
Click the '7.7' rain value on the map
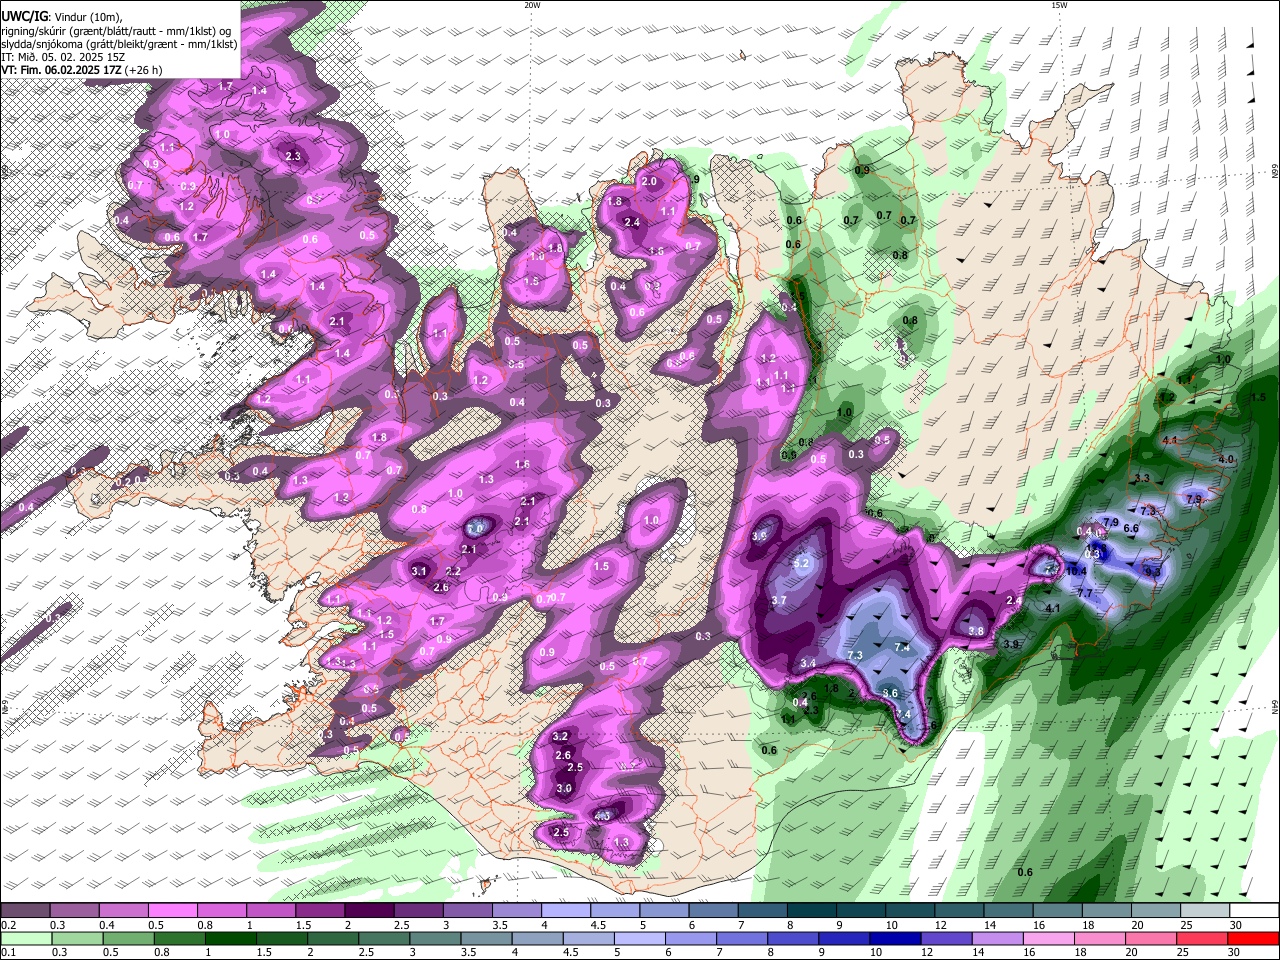tap(1084, 593)
